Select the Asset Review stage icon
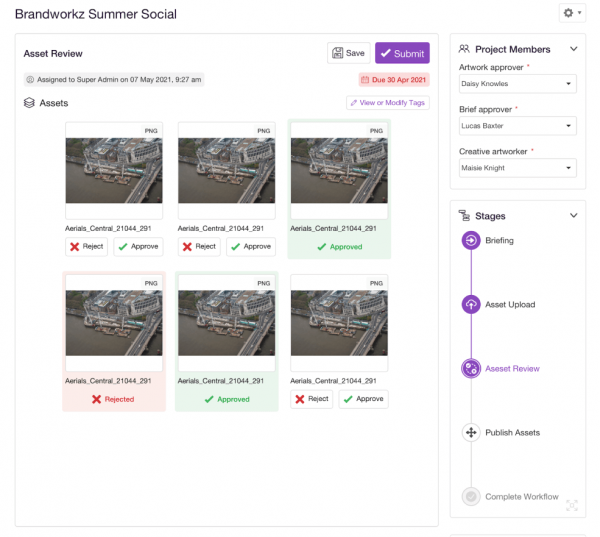The width and height of the screenshot is (600, 537). [x=471, y=368]
